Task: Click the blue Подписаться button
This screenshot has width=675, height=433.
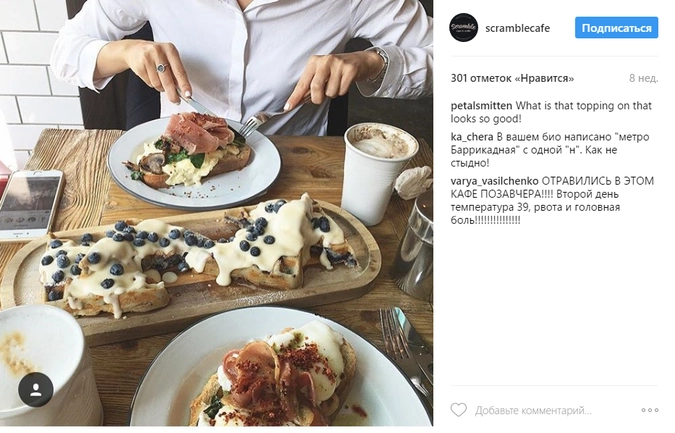Action: 616,28
